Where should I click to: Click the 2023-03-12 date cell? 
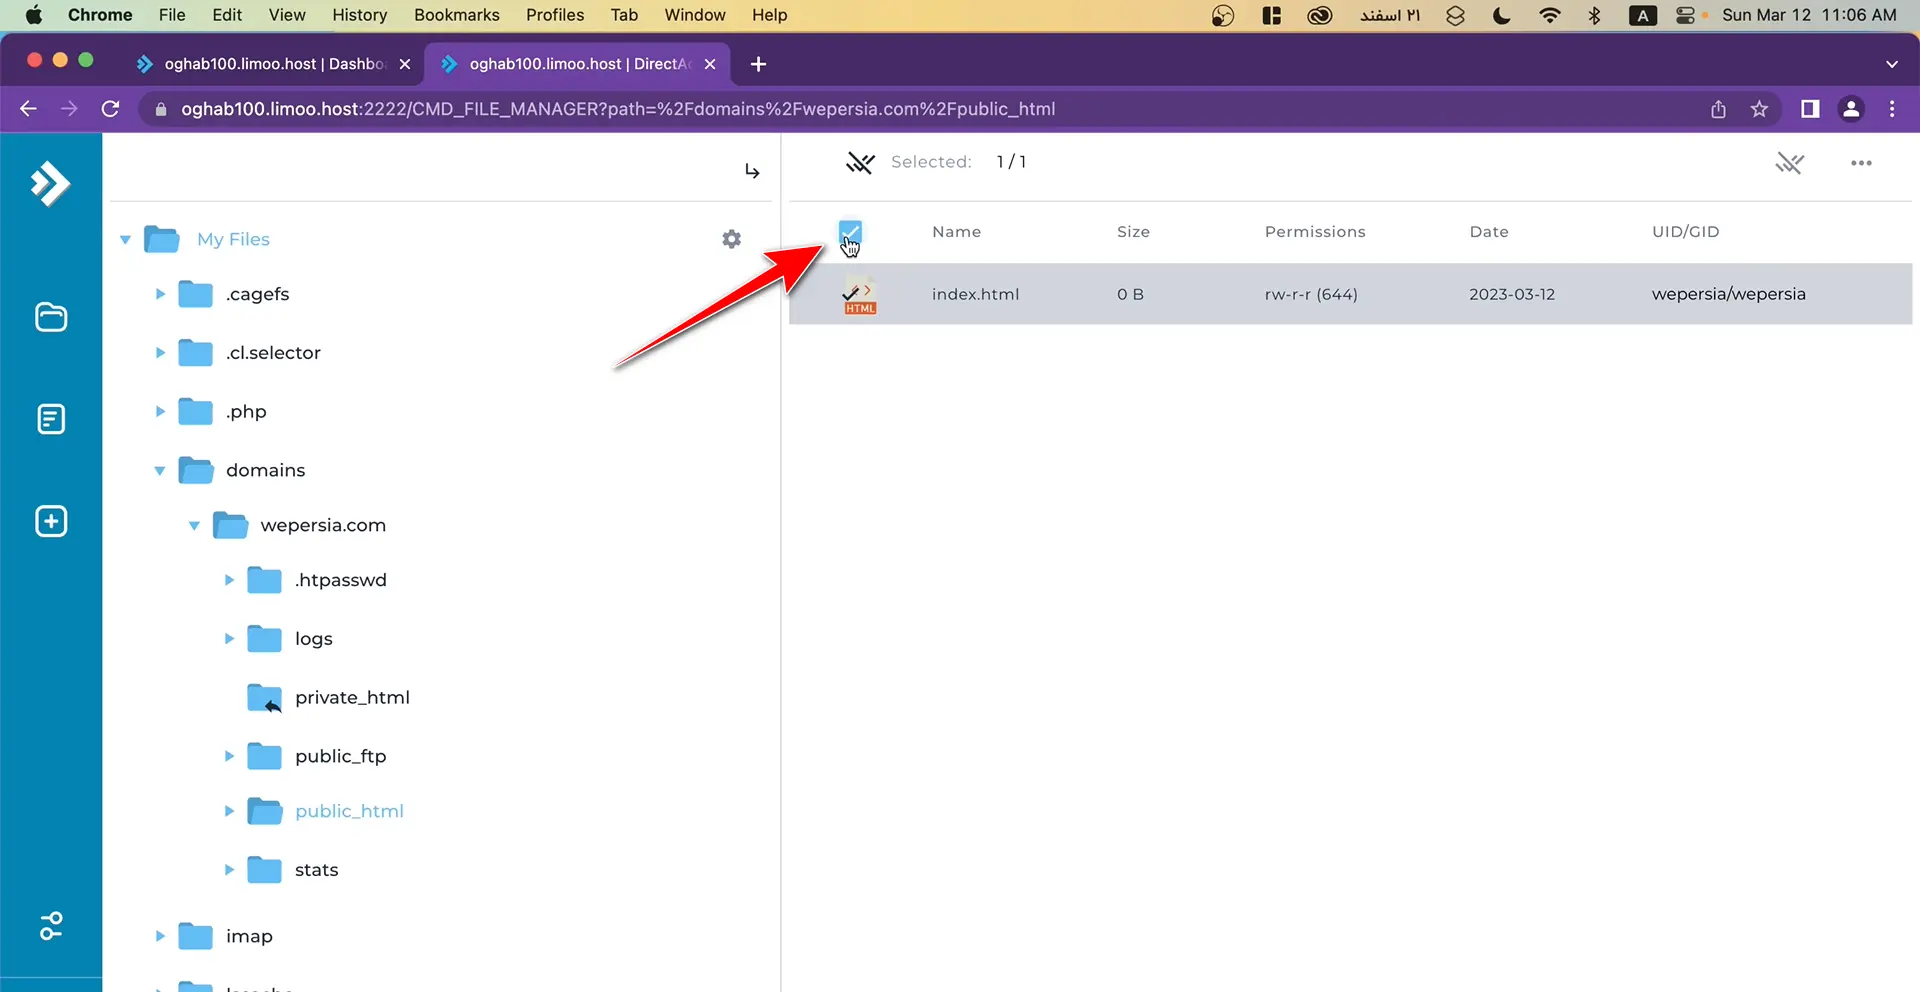point(1512,294)
